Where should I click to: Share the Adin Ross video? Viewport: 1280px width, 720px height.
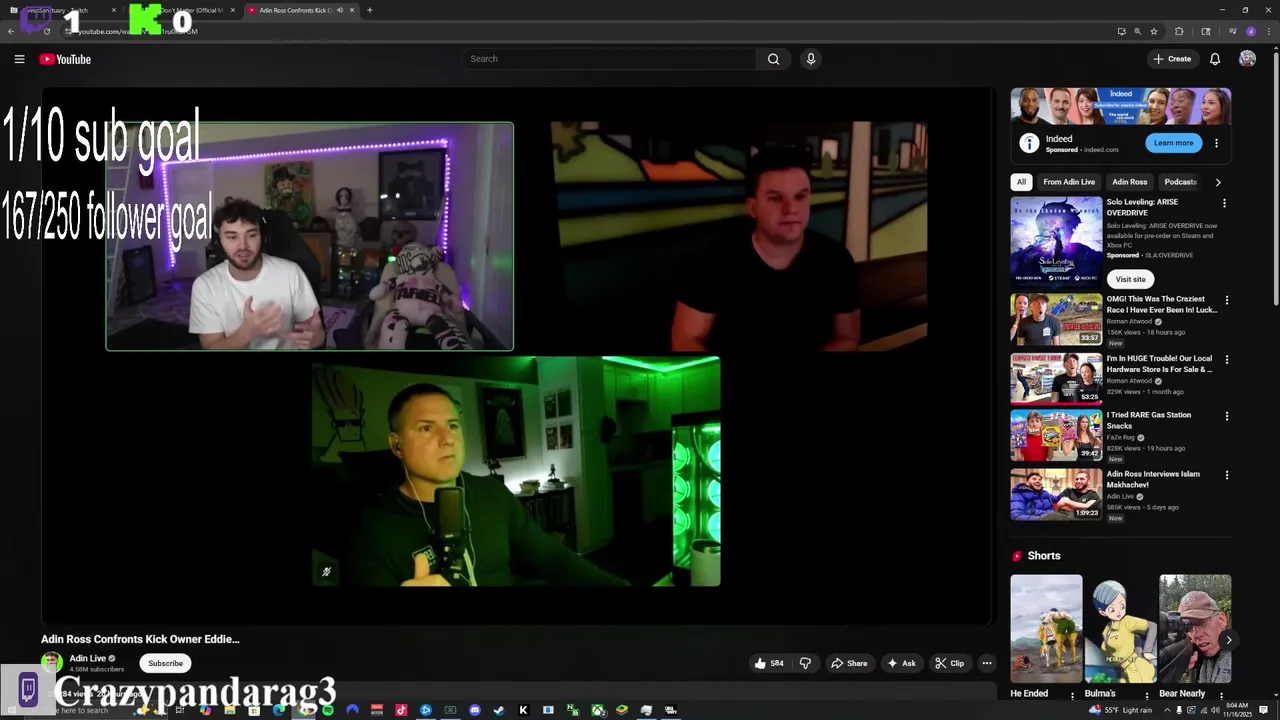coord(850,663)
